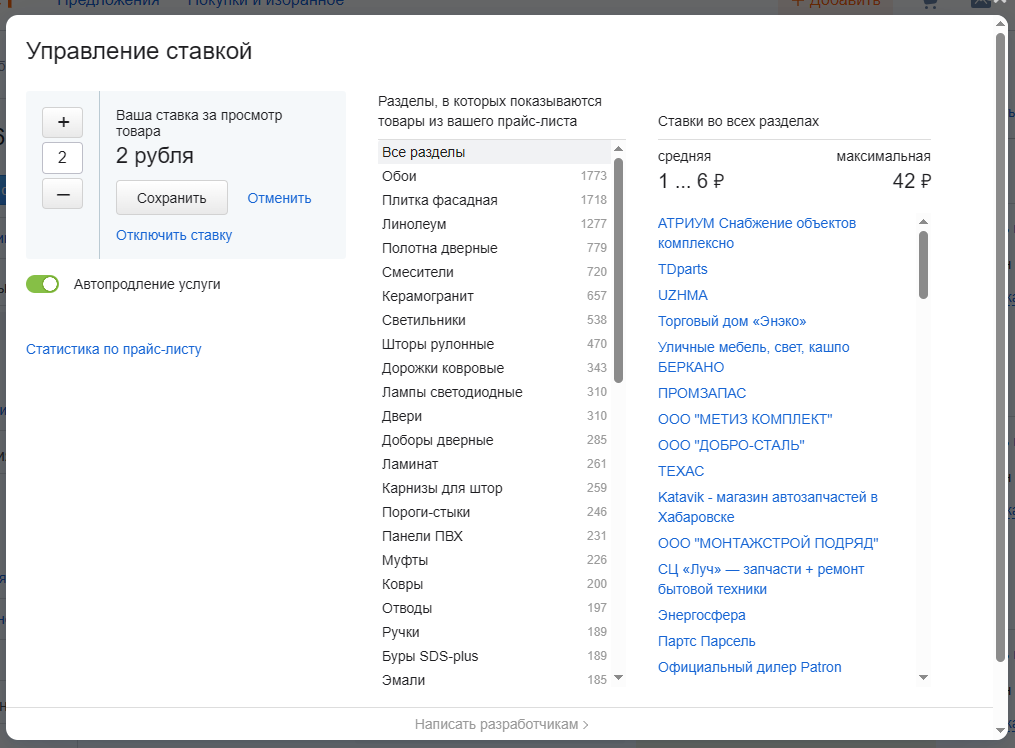Click the bid value input field
Image resolution: width=1015 pixels, height=748 pixels.
point(62,157)
